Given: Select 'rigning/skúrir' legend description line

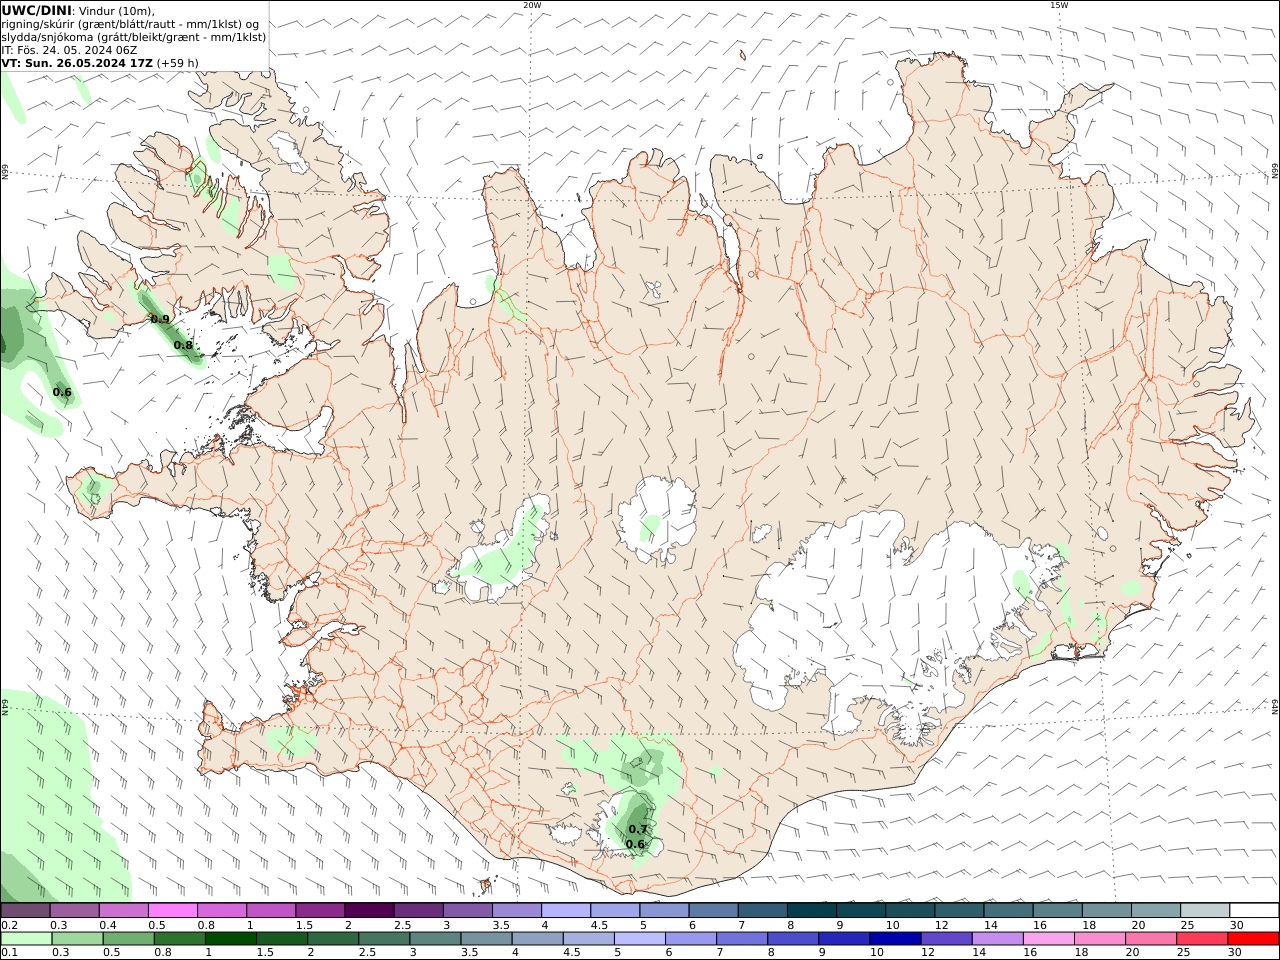Looking at the screenshot, I should (130, 24).
